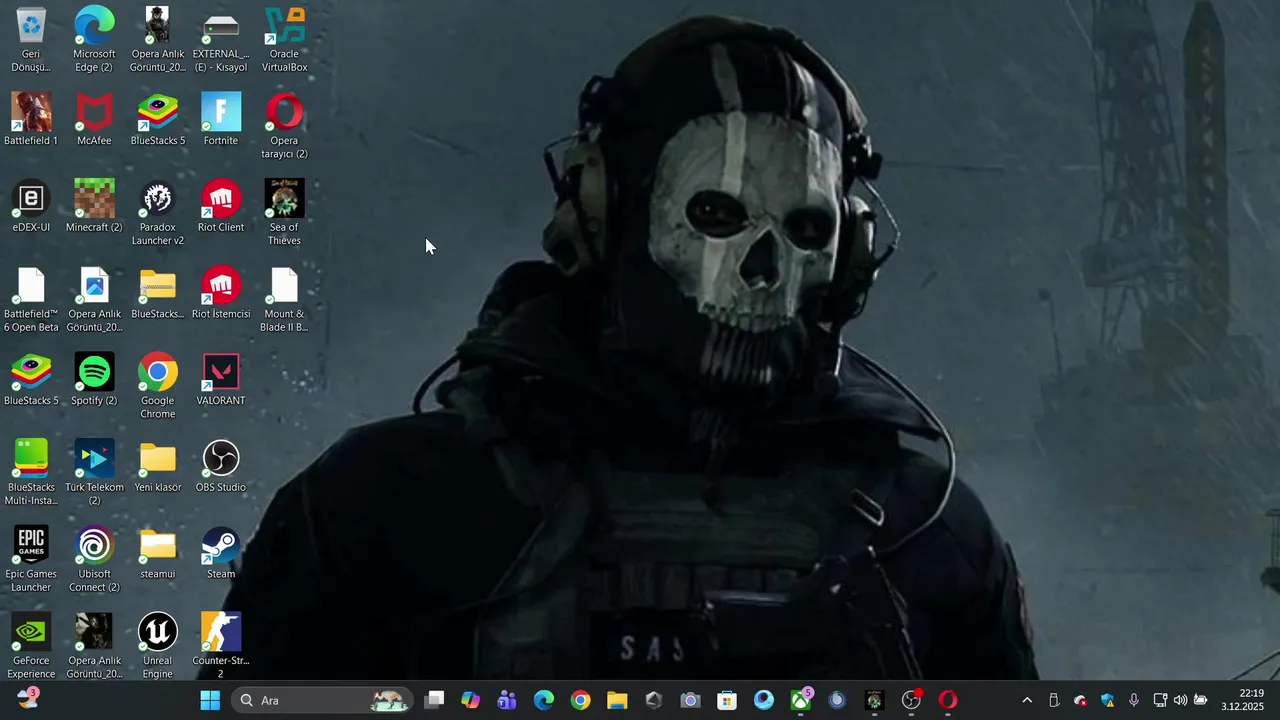This screenshot has width=1280, height=720.
Task: Start Counter-Strike 2 desktop shortcut
Action: (x=221, y=646)
